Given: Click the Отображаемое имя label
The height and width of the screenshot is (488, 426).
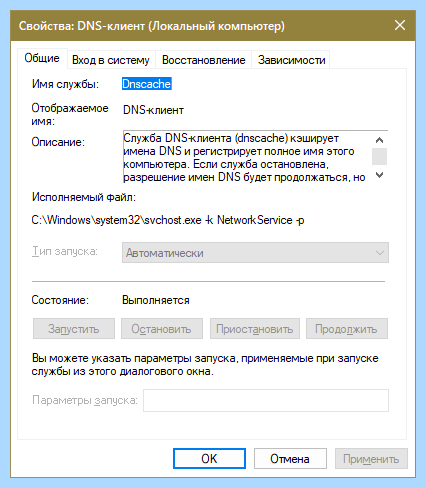Looking at the screenshot, I should [70, 114].
